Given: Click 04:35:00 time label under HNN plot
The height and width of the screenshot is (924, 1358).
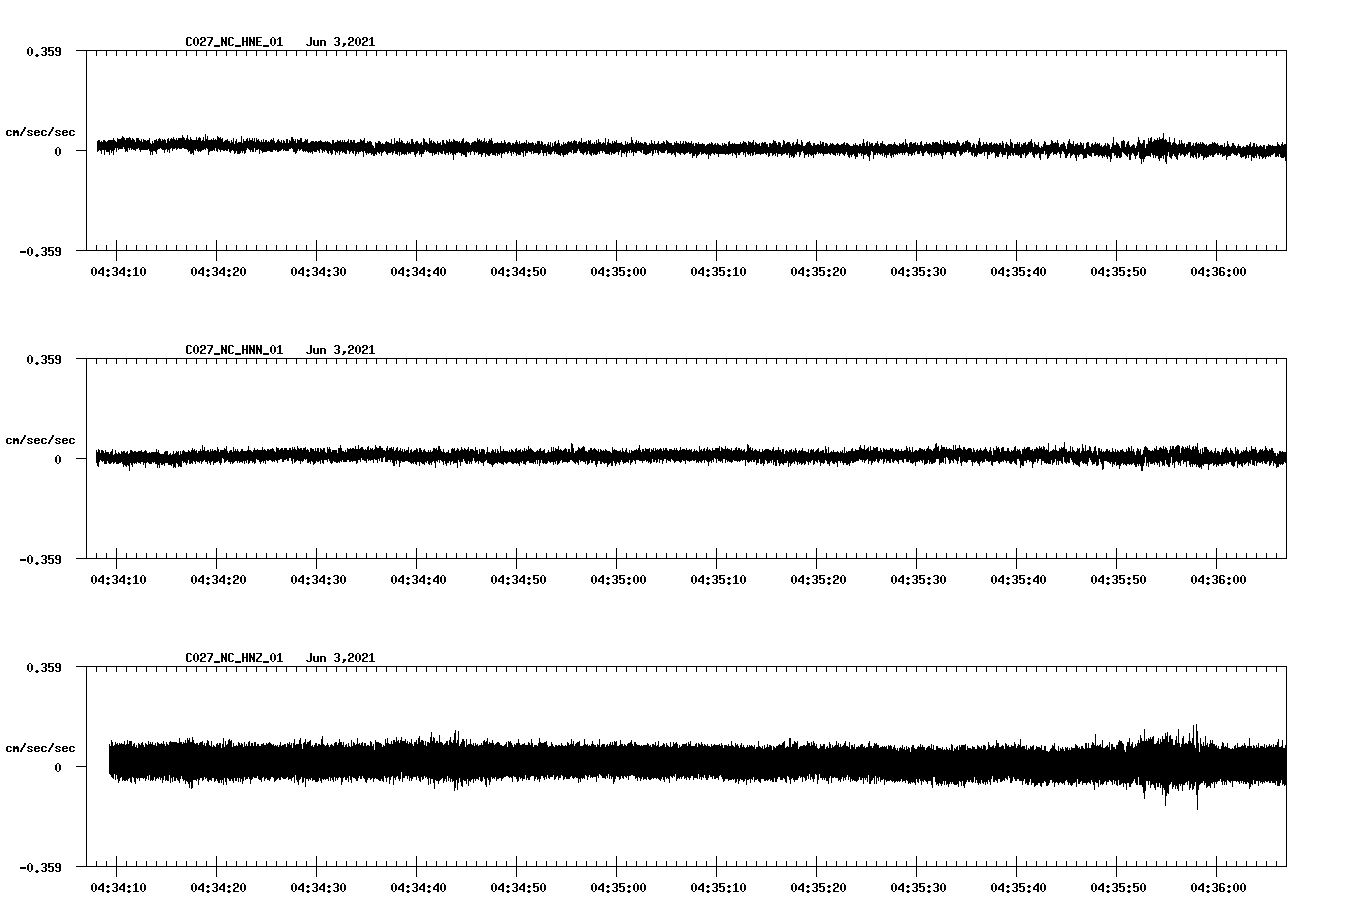Looking at the screenshot, I should [x=618, y=580].
